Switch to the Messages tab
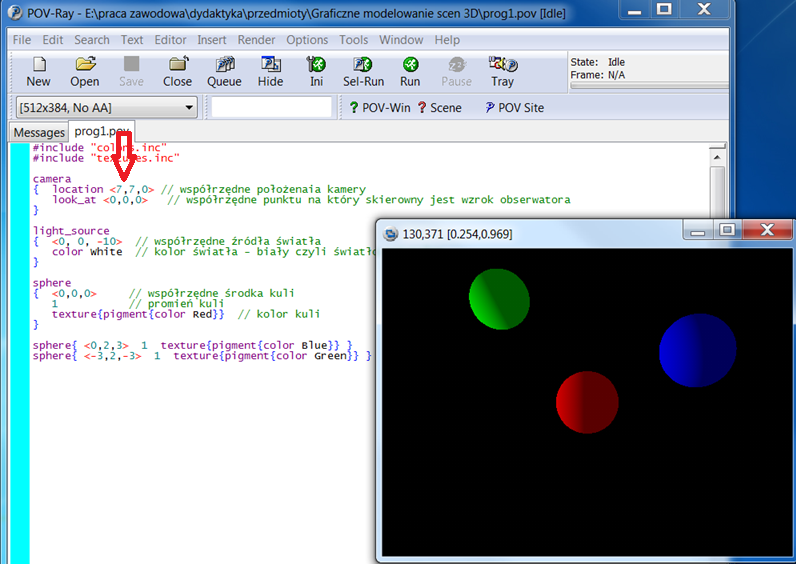 pyautogui.click(x=39, y=132)
